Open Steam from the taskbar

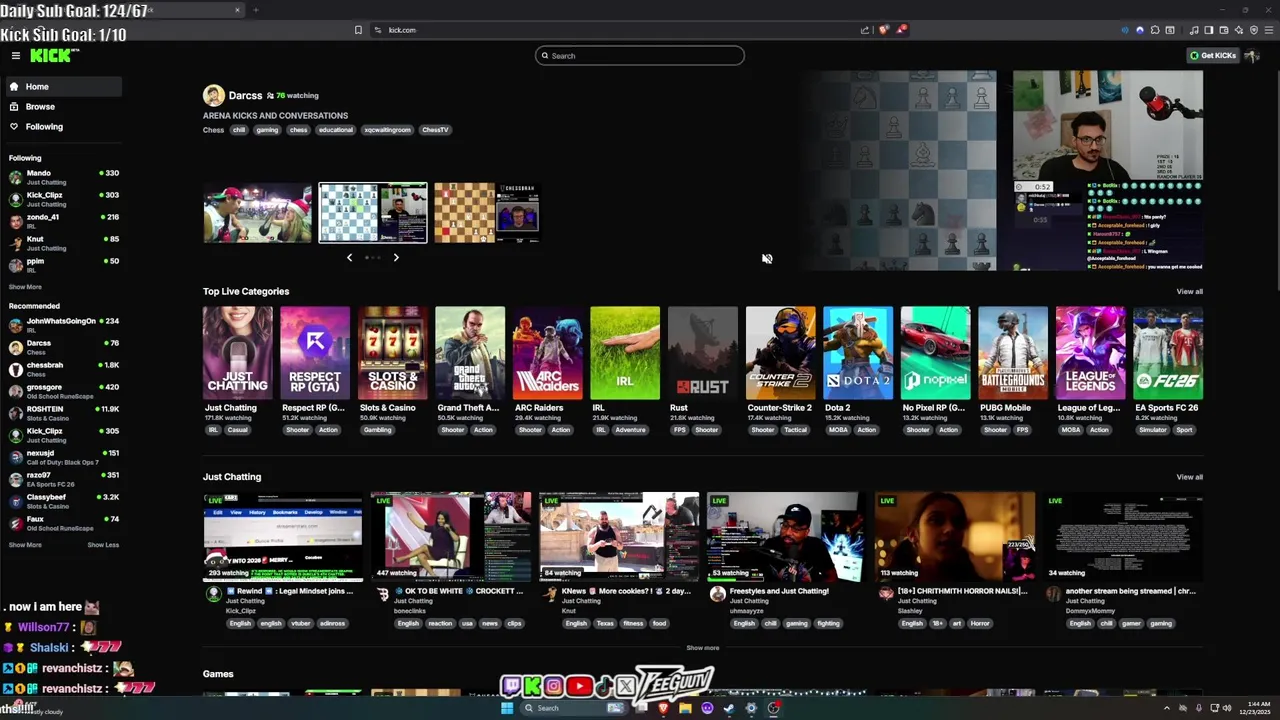(729, 708)
